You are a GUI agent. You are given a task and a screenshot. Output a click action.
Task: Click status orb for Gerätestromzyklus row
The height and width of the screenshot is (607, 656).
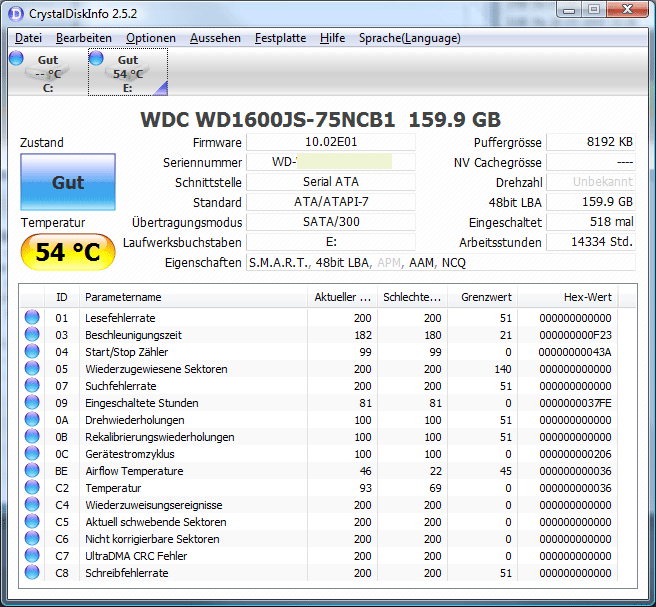click(32, 453)
